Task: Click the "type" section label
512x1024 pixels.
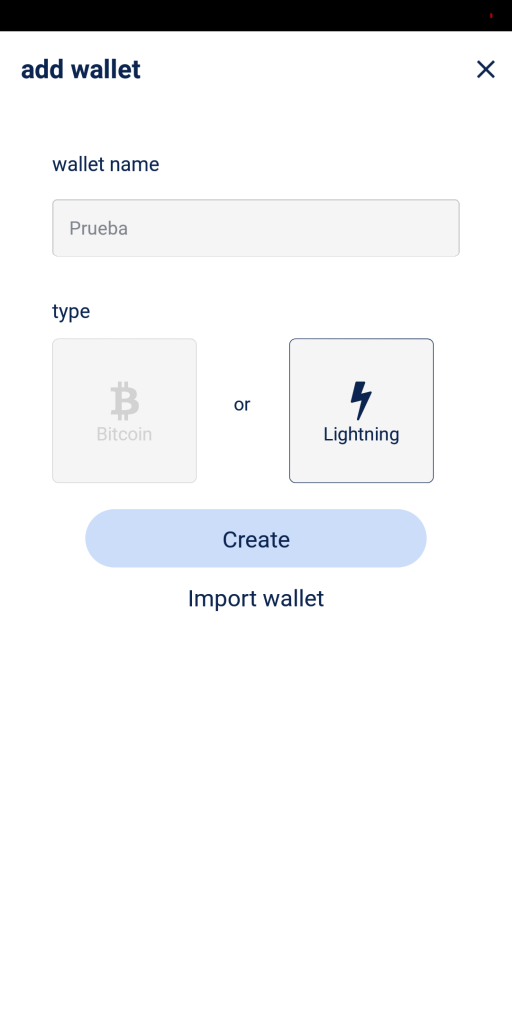Action: point(71,312)
